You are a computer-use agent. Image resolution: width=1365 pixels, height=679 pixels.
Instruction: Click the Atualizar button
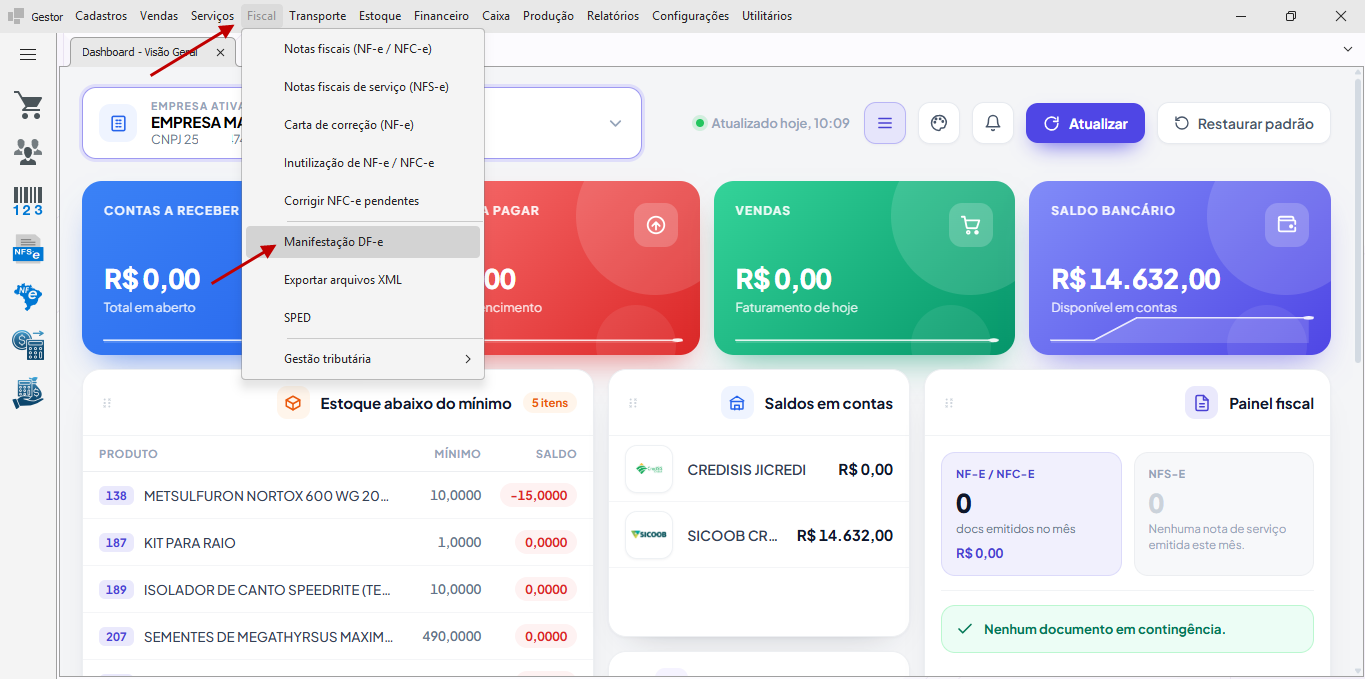tap(1085, 123)
